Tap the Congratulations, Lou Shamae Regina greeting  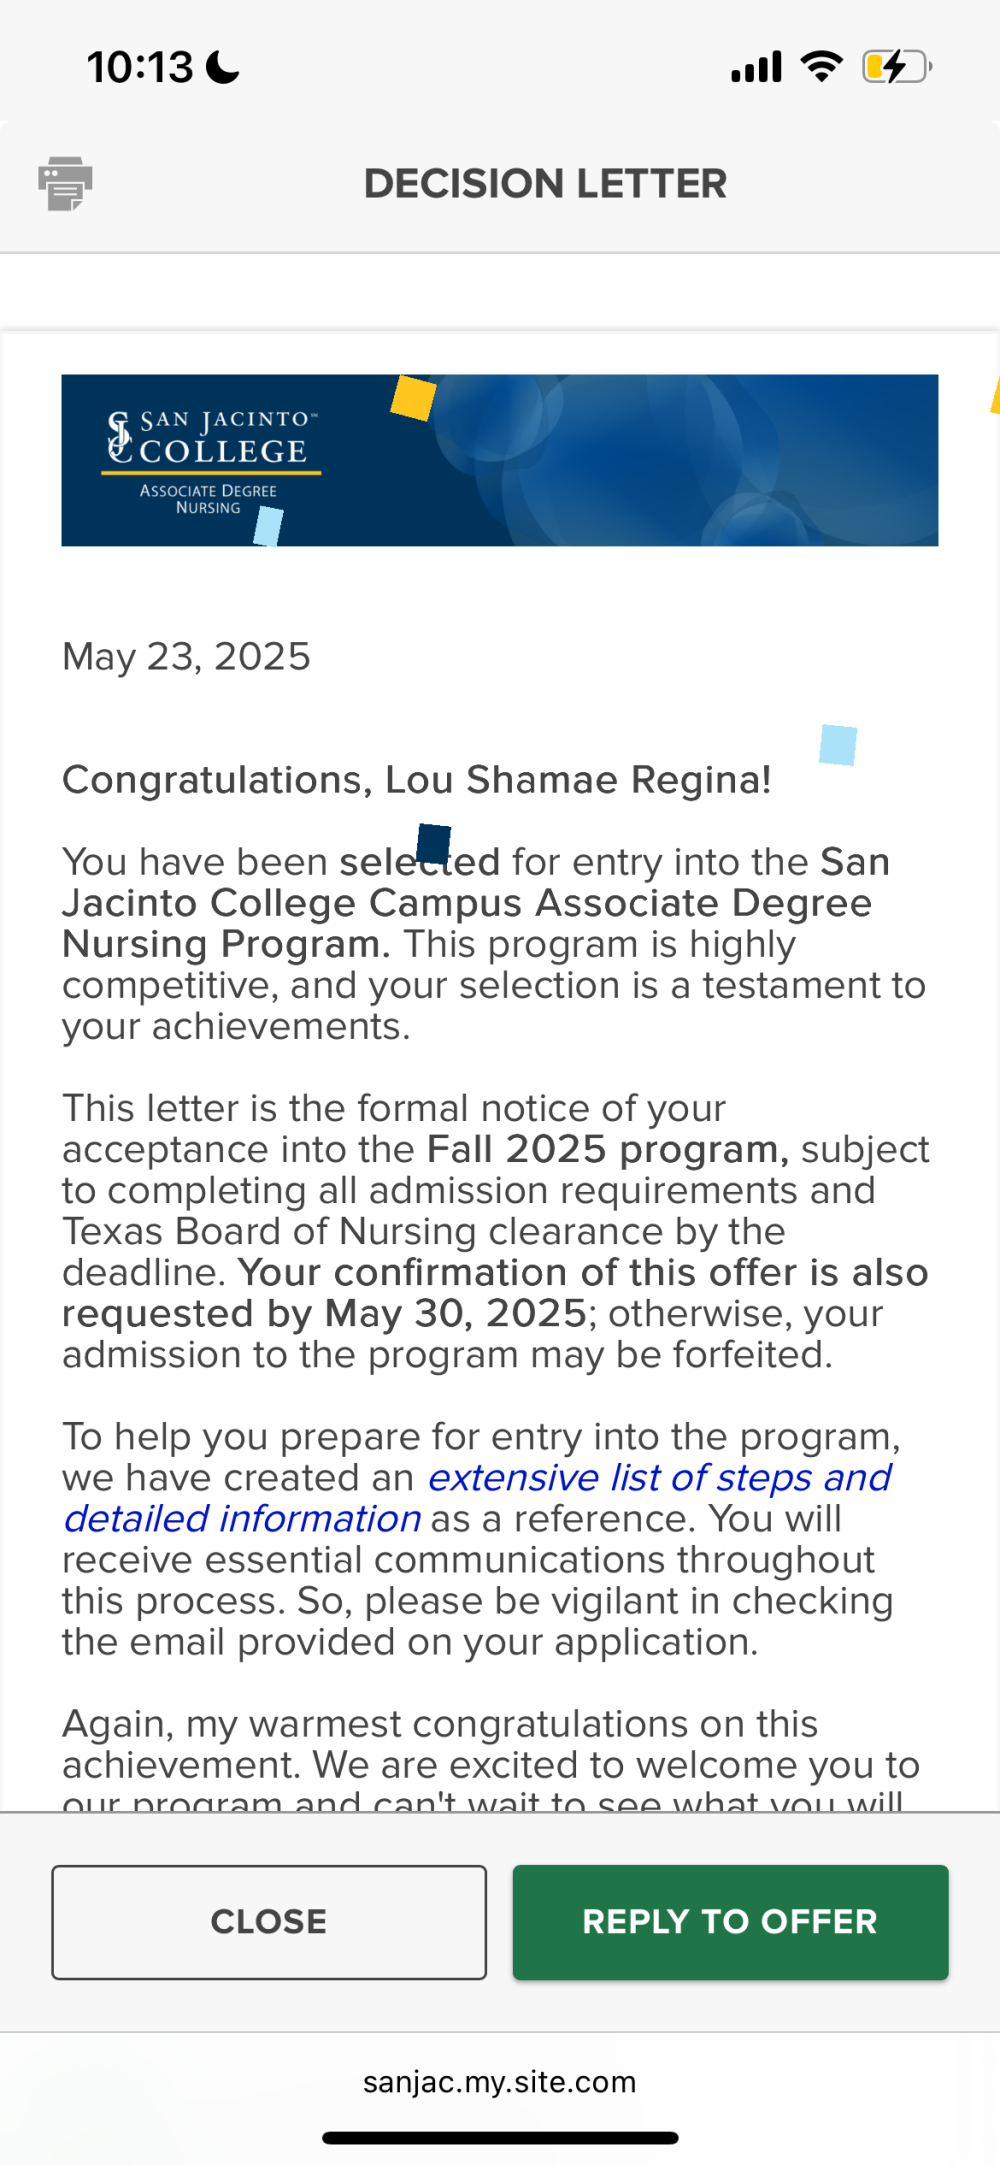coord(417,780)
